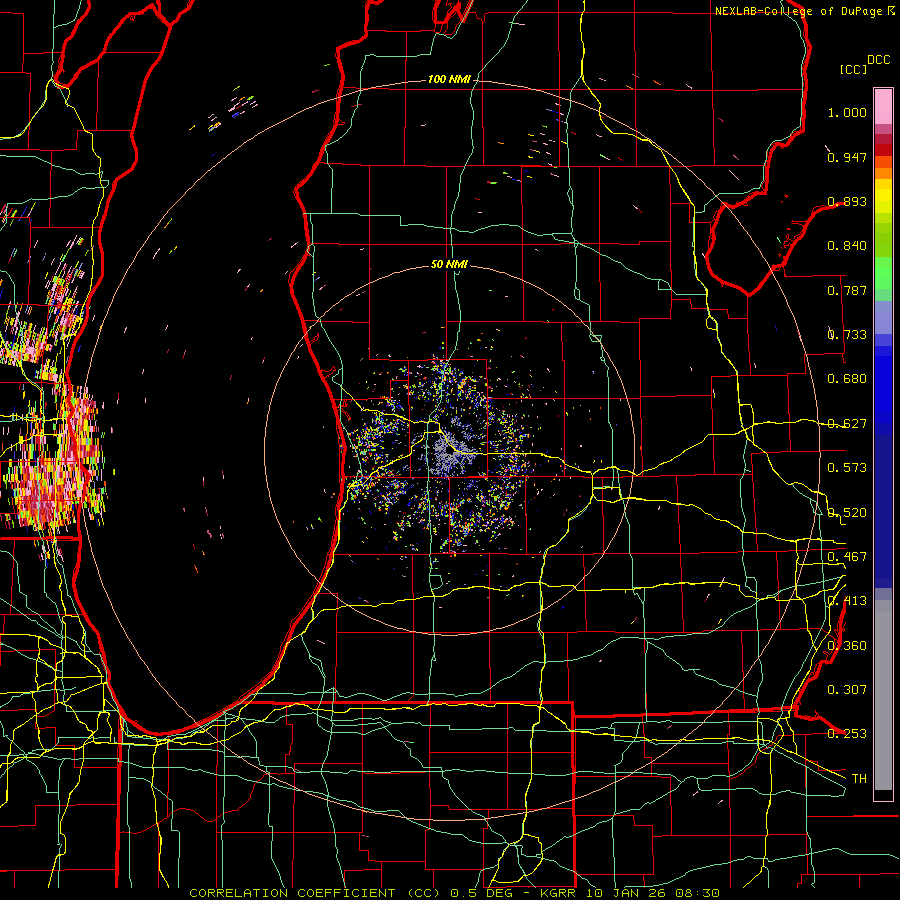Click the 0.520 scale value
Screen dimensions: 900x900
[x=847, y=513]
